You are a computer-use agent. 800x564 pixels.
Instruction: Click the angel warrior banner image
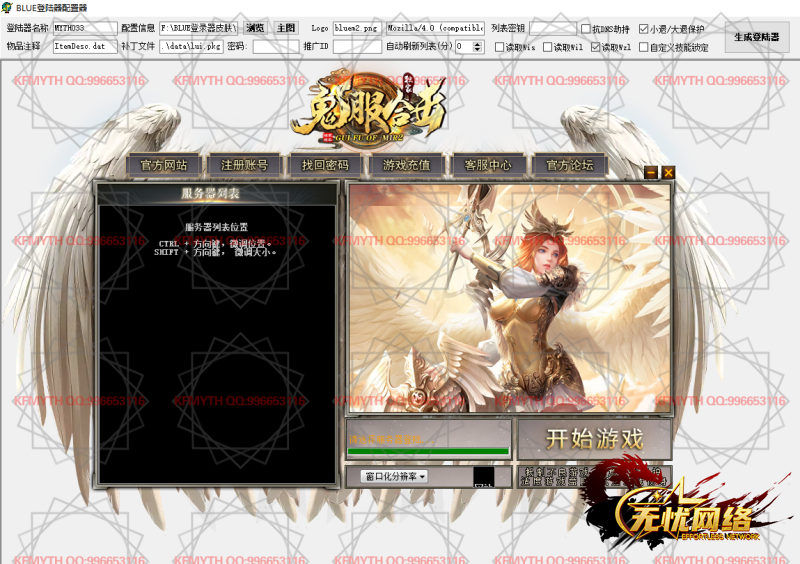(509, 298)
